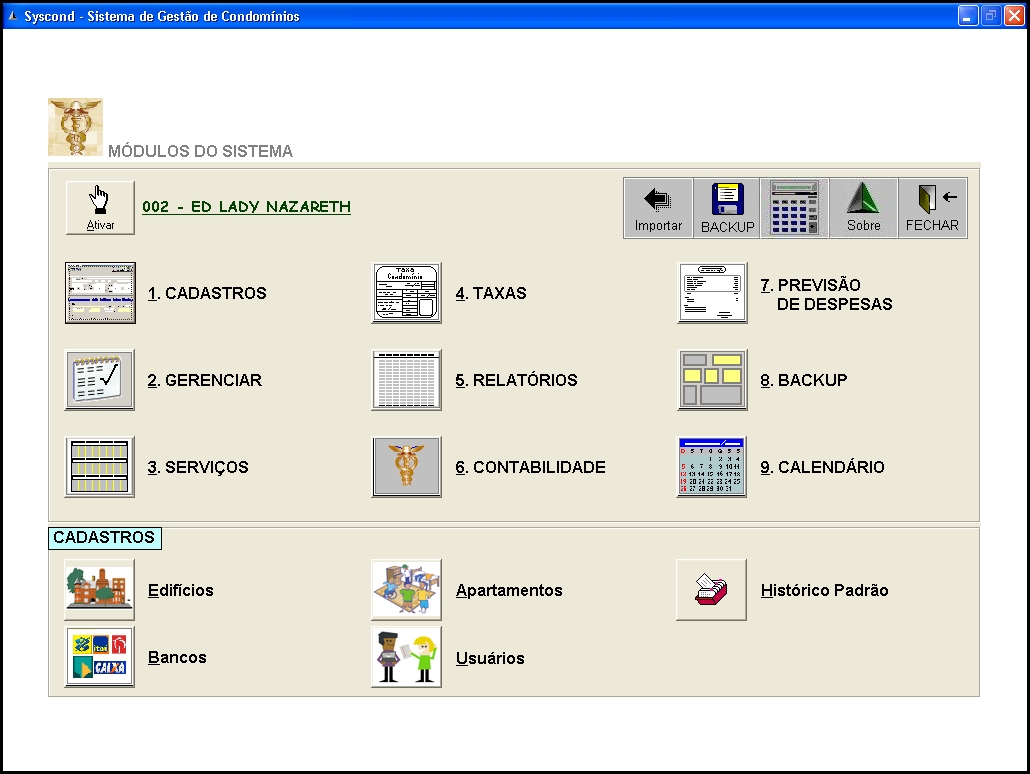Click the Importar toolbar button

[658, 208]
